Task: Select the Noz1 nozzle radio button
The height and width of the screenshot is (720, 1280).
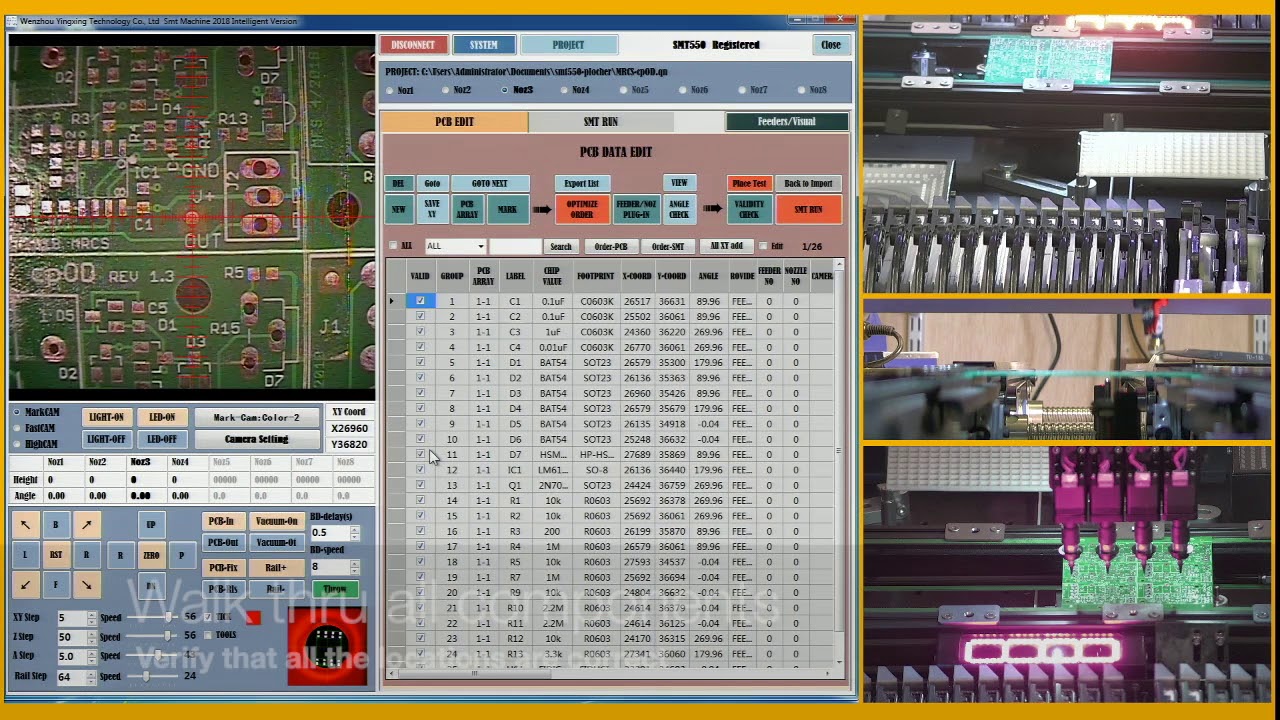Action: tap(390, 90)
